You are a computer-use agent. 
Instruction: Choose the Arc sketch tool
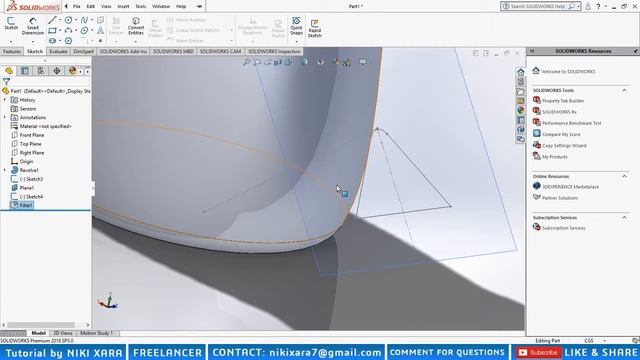[x=68, y=30]
